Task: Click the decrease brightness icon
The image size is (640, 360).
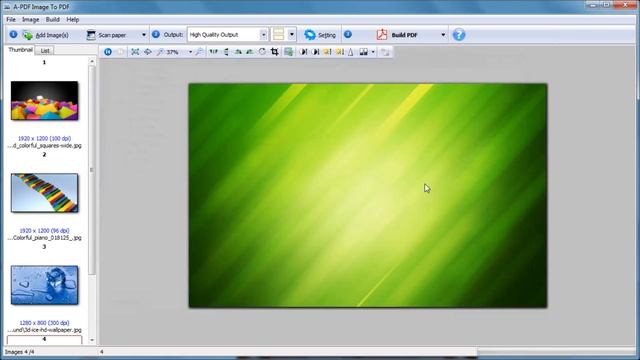Action: [x=339, y=52]
